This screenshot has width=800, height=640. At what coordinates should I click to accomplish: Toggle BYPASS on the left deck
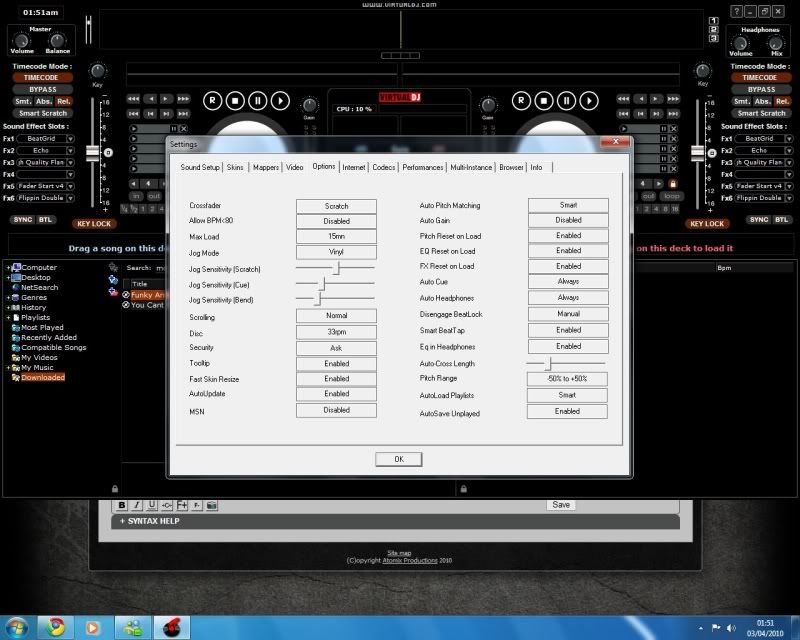[x=42, y=89]
